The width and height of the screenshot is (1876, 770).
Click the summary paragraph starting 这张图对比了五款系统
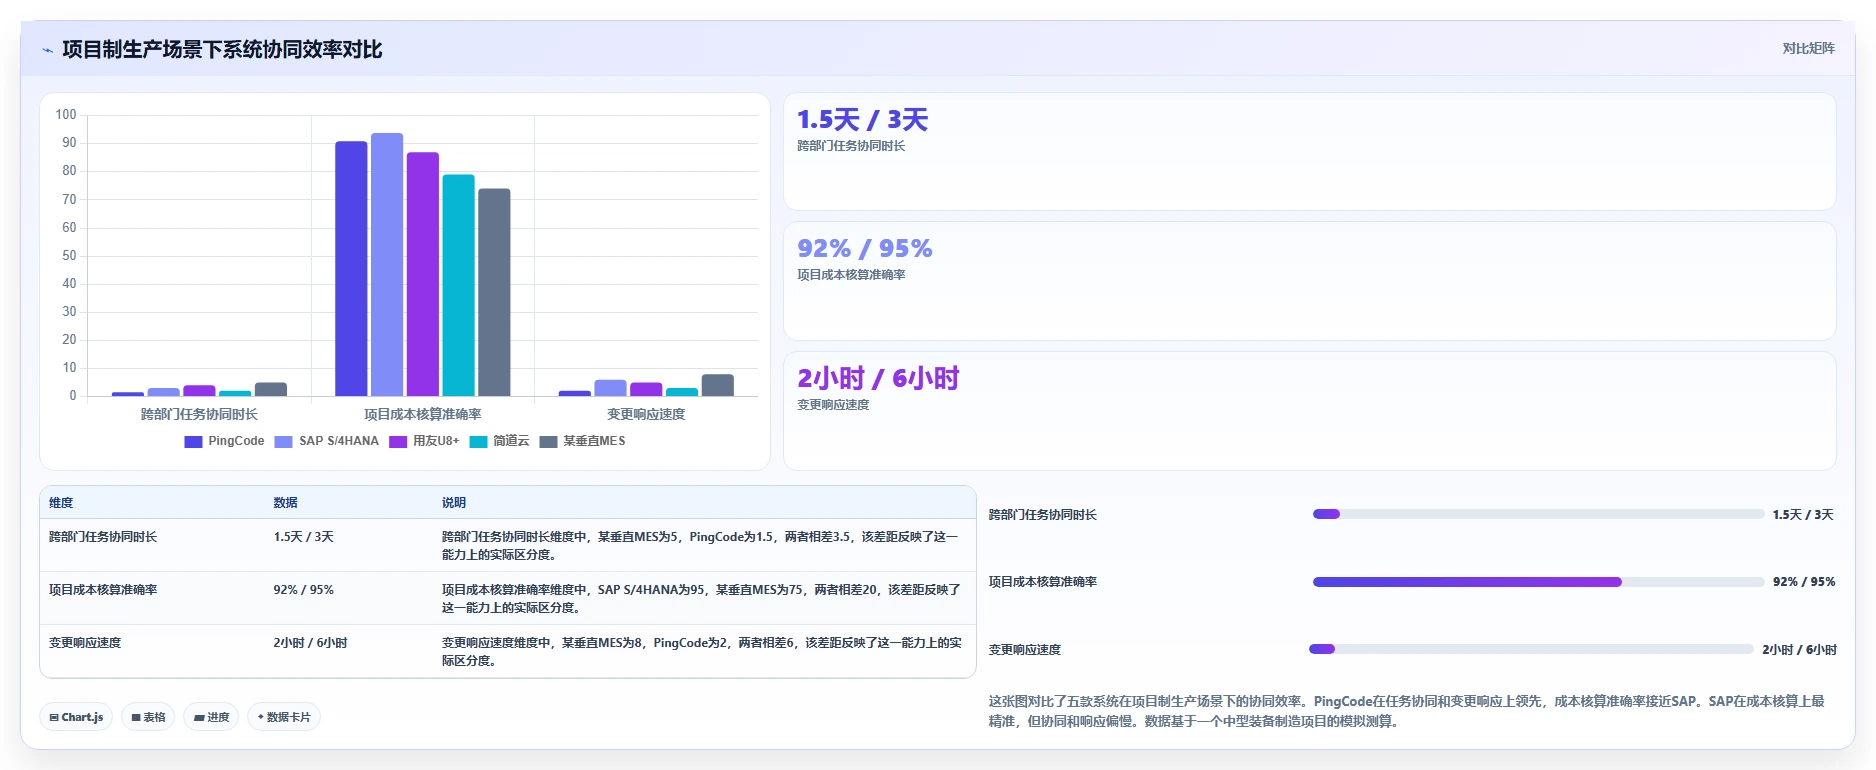[1407, 711]
